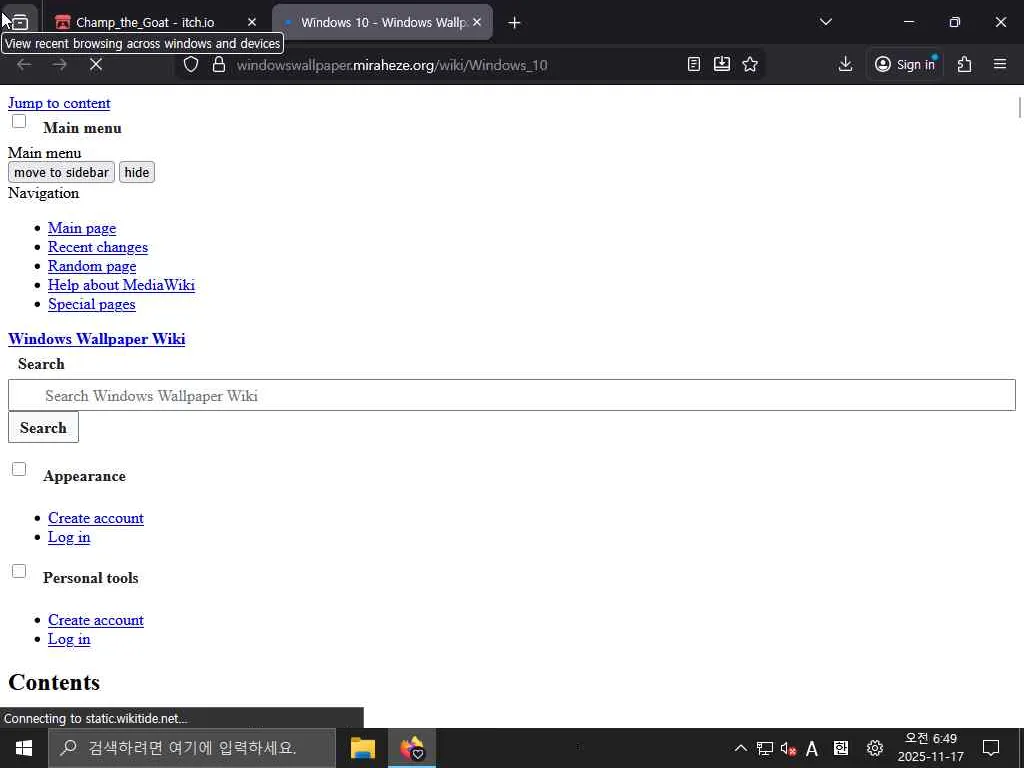The height and width of the screenshot is (768, 1024).
Task: Toggle reader view icon
Action: pyautogui.click(x=694, y=64)
